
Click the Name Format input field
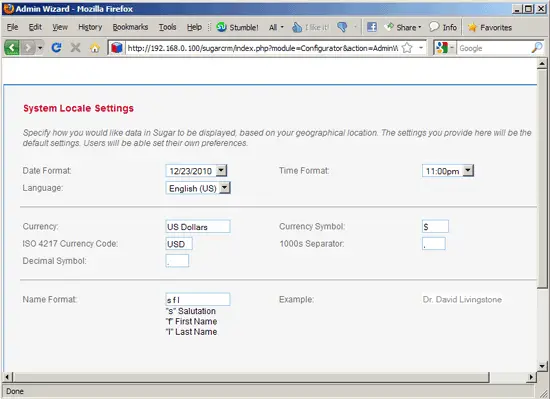coord(198,299)
